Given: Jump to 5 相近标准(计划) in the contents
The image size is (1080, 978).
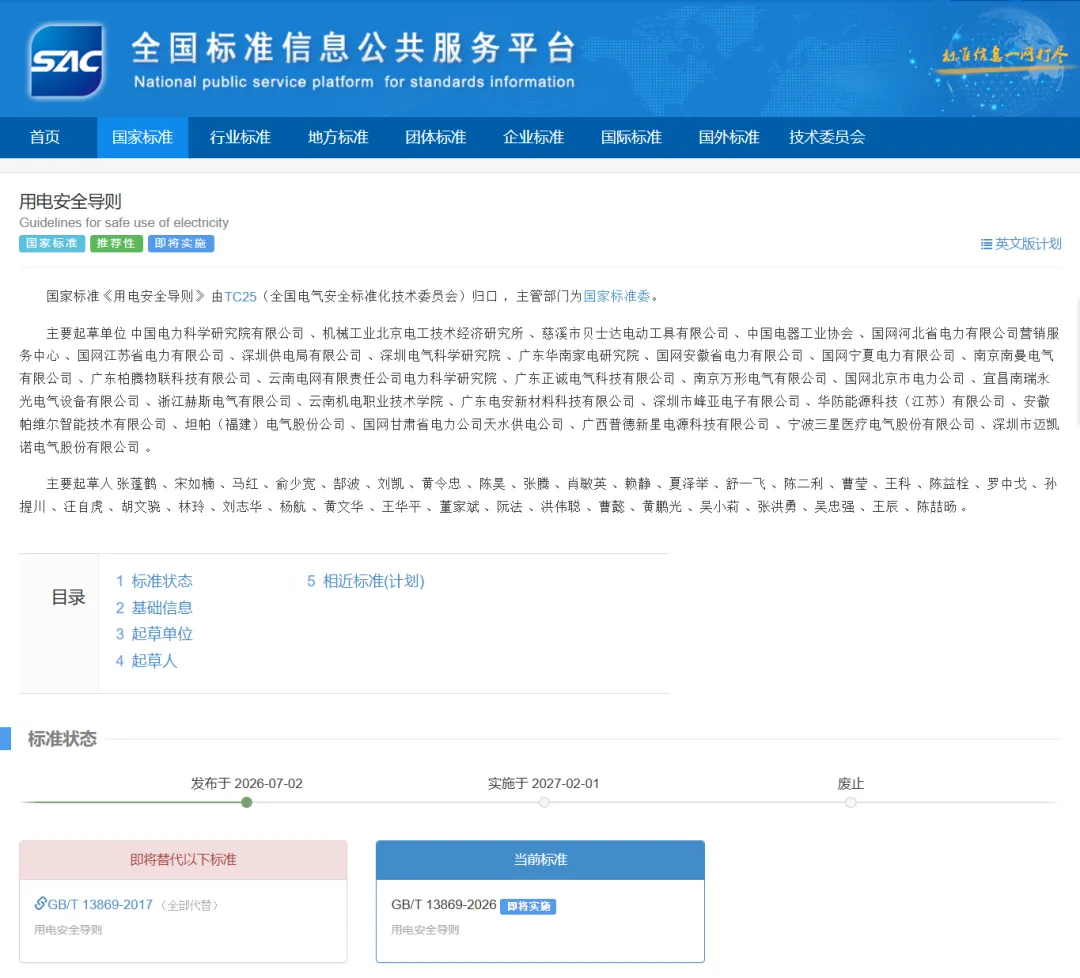Looking at the screenshot, I should coord(366,581).
